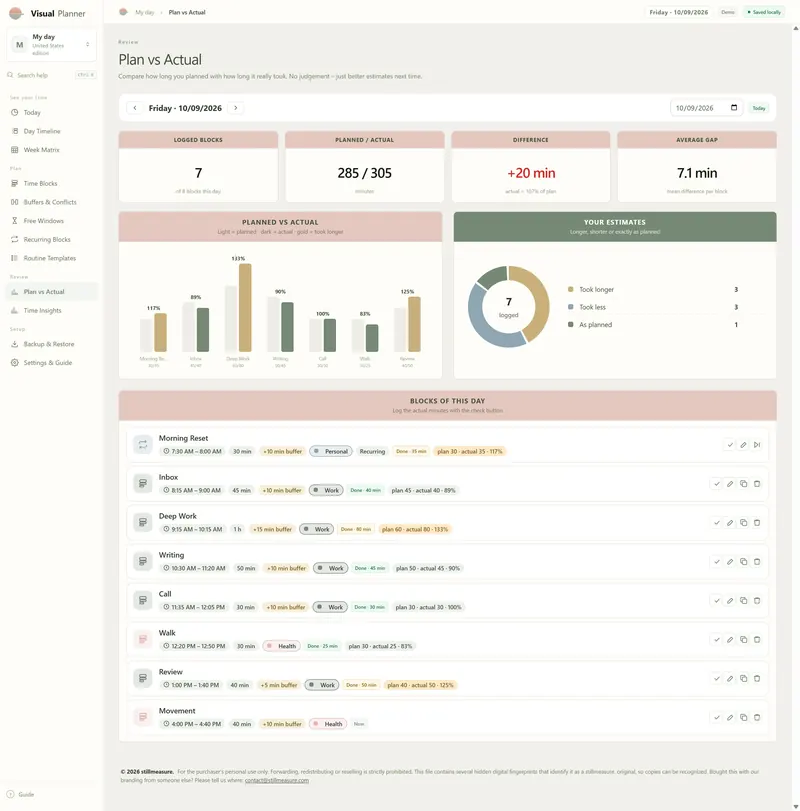
Task: Go to the next day
Action: (x=236, y=108)
